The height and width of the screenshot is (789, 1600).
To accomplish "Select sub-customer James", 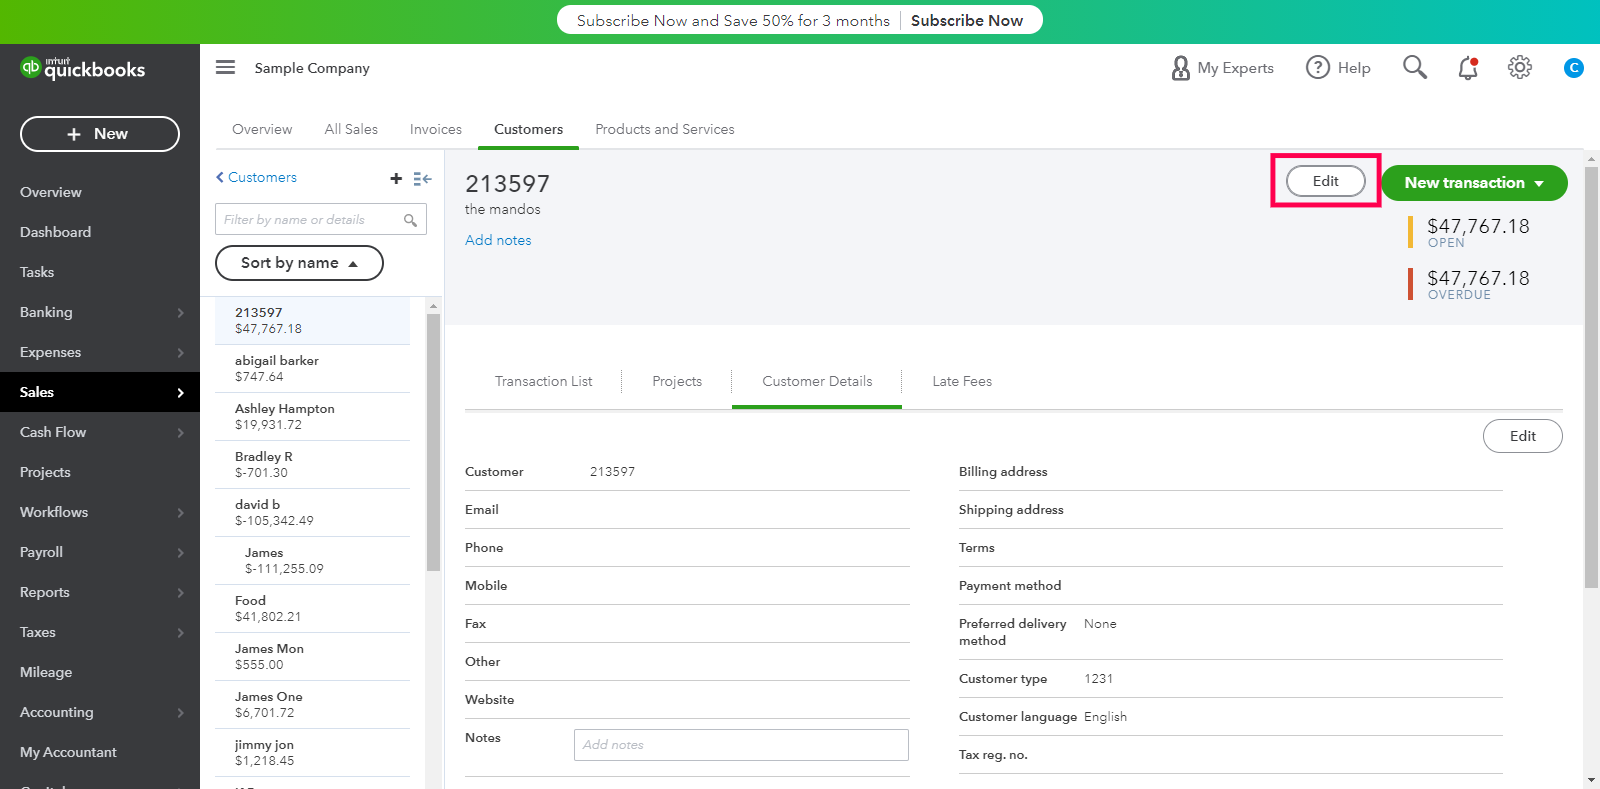I will coord(312,561).
